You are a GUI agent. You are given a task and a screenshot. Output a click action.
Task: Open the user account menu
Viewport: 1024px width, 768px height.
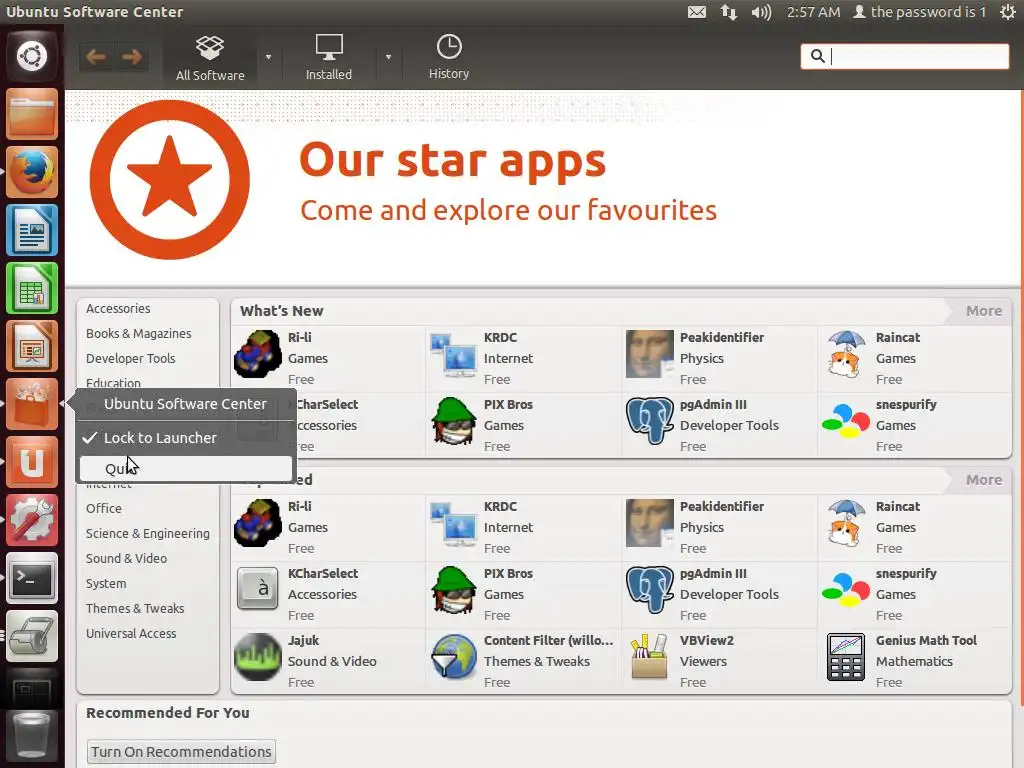920,12
